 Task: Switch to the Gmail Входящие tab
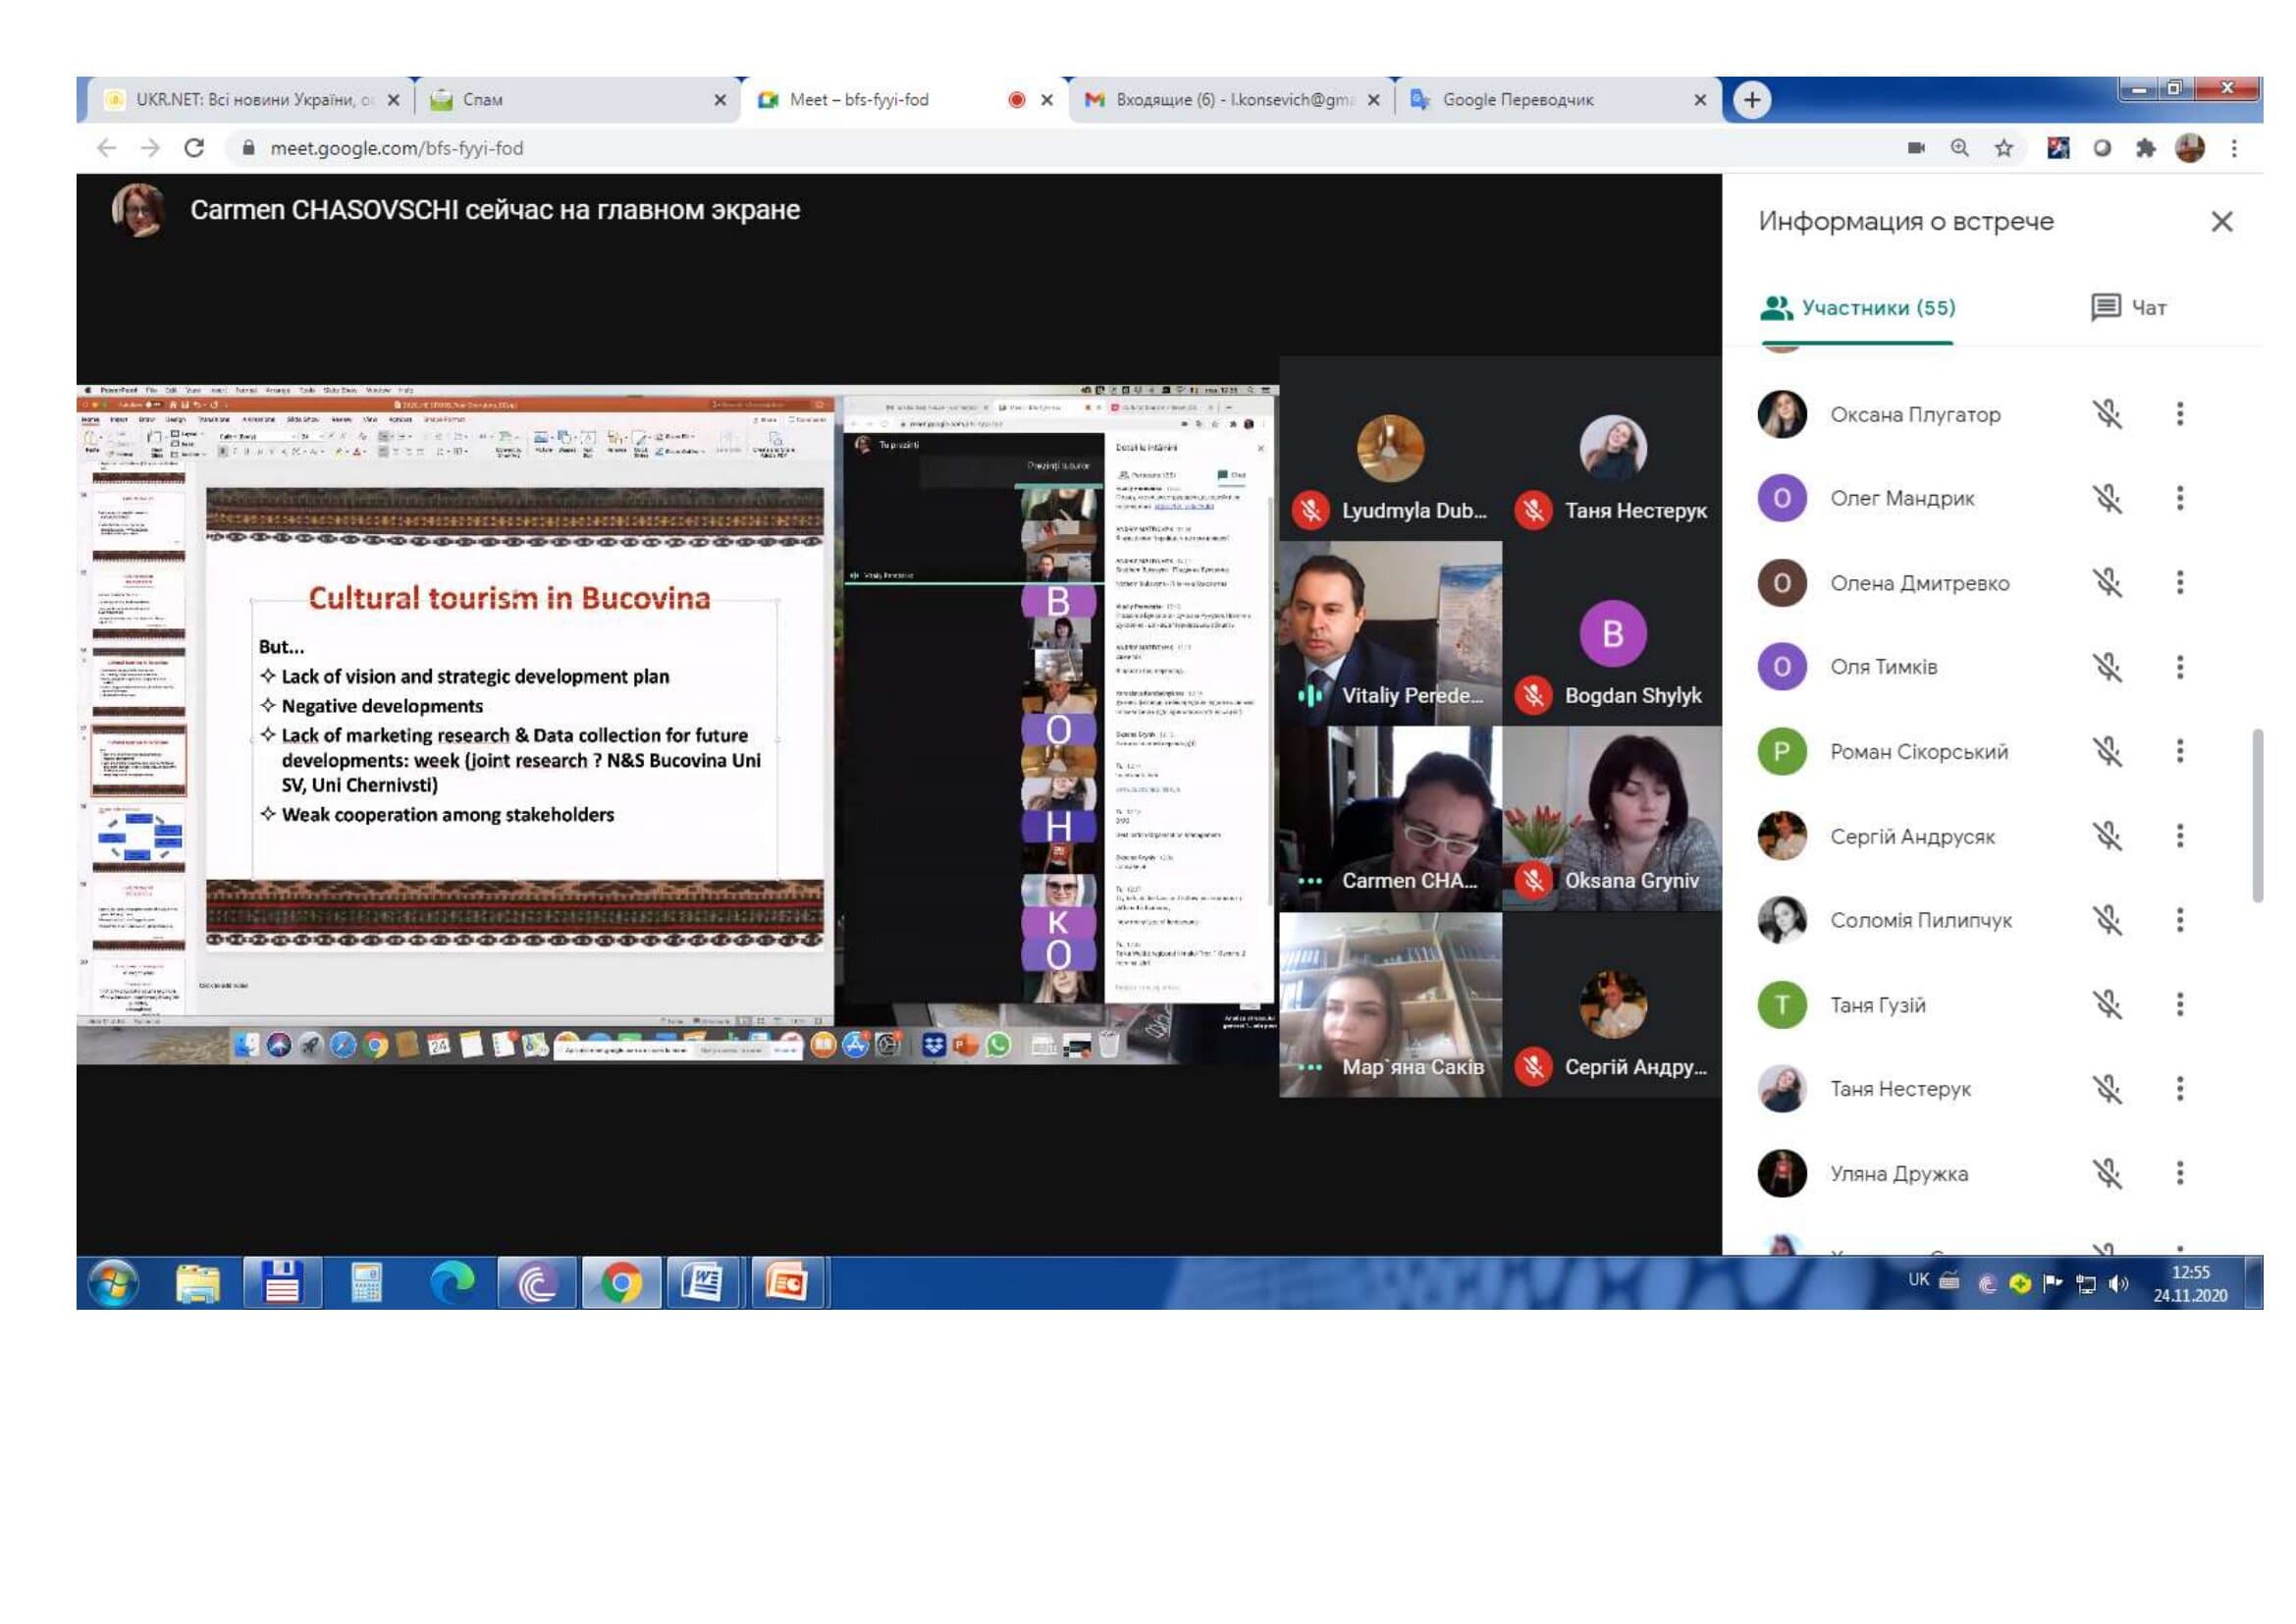pyautogui.click(x=1230, y=100)
